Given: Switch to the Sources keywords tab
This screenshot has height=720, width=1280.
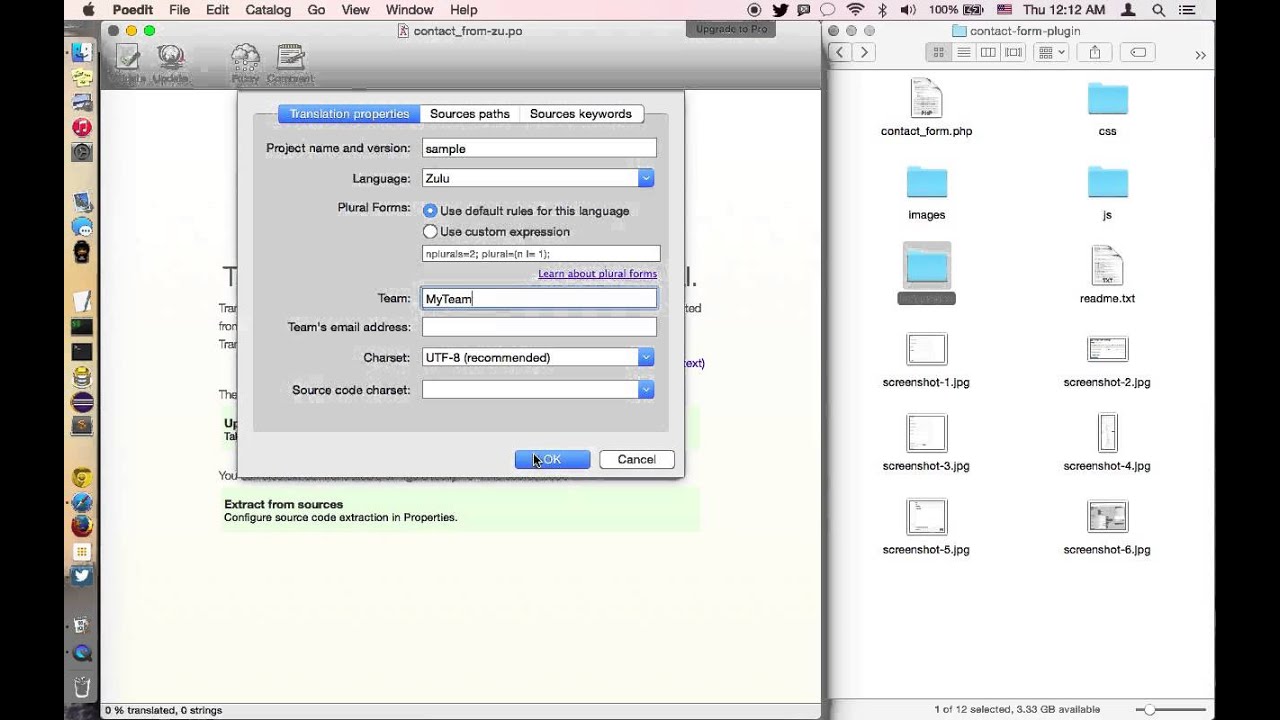Looking at the screenshot, I should (x=581, y=114).
